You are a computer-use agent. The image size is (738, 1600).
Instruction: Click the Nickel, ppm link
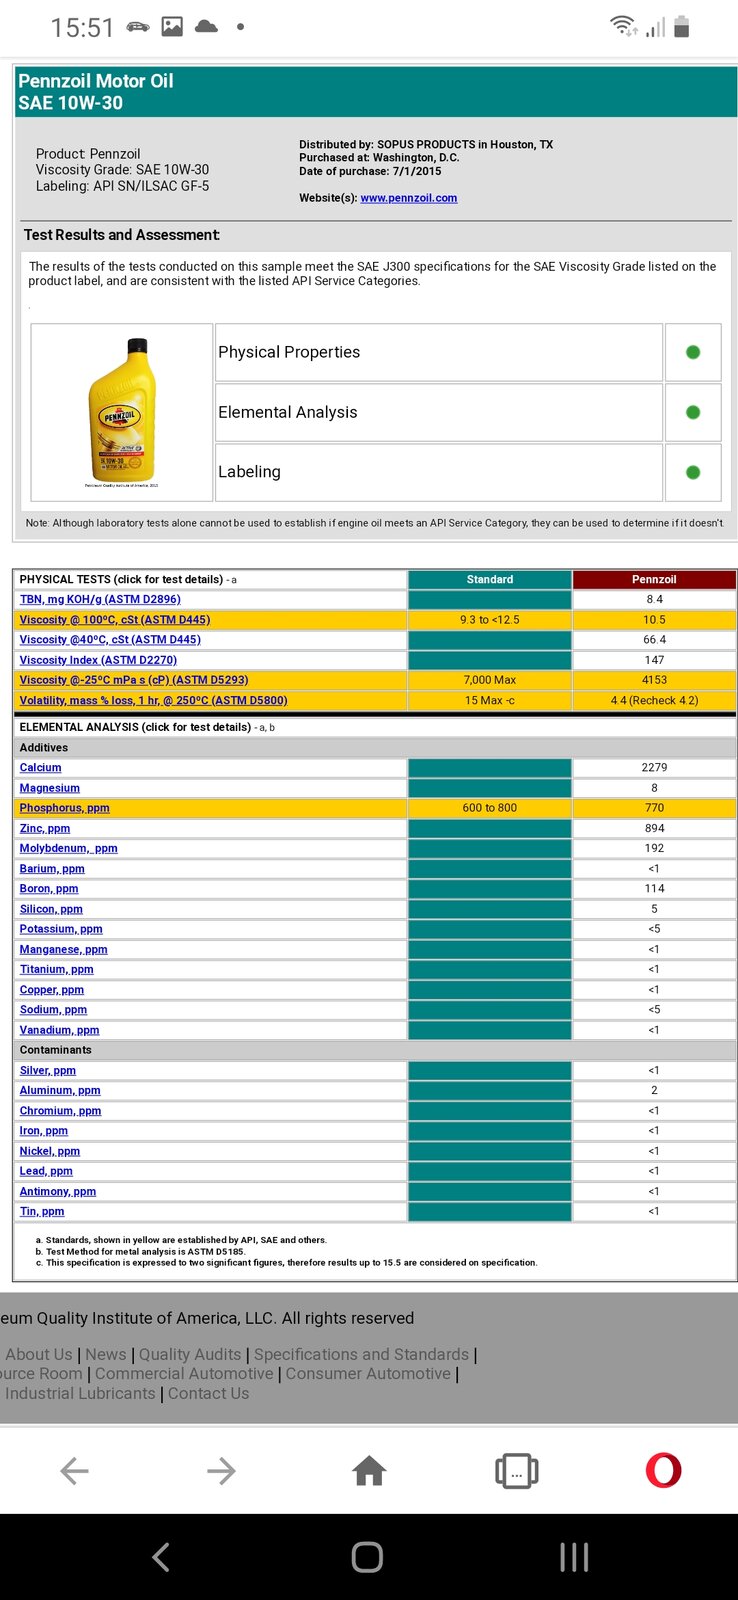coord(49,1151)
